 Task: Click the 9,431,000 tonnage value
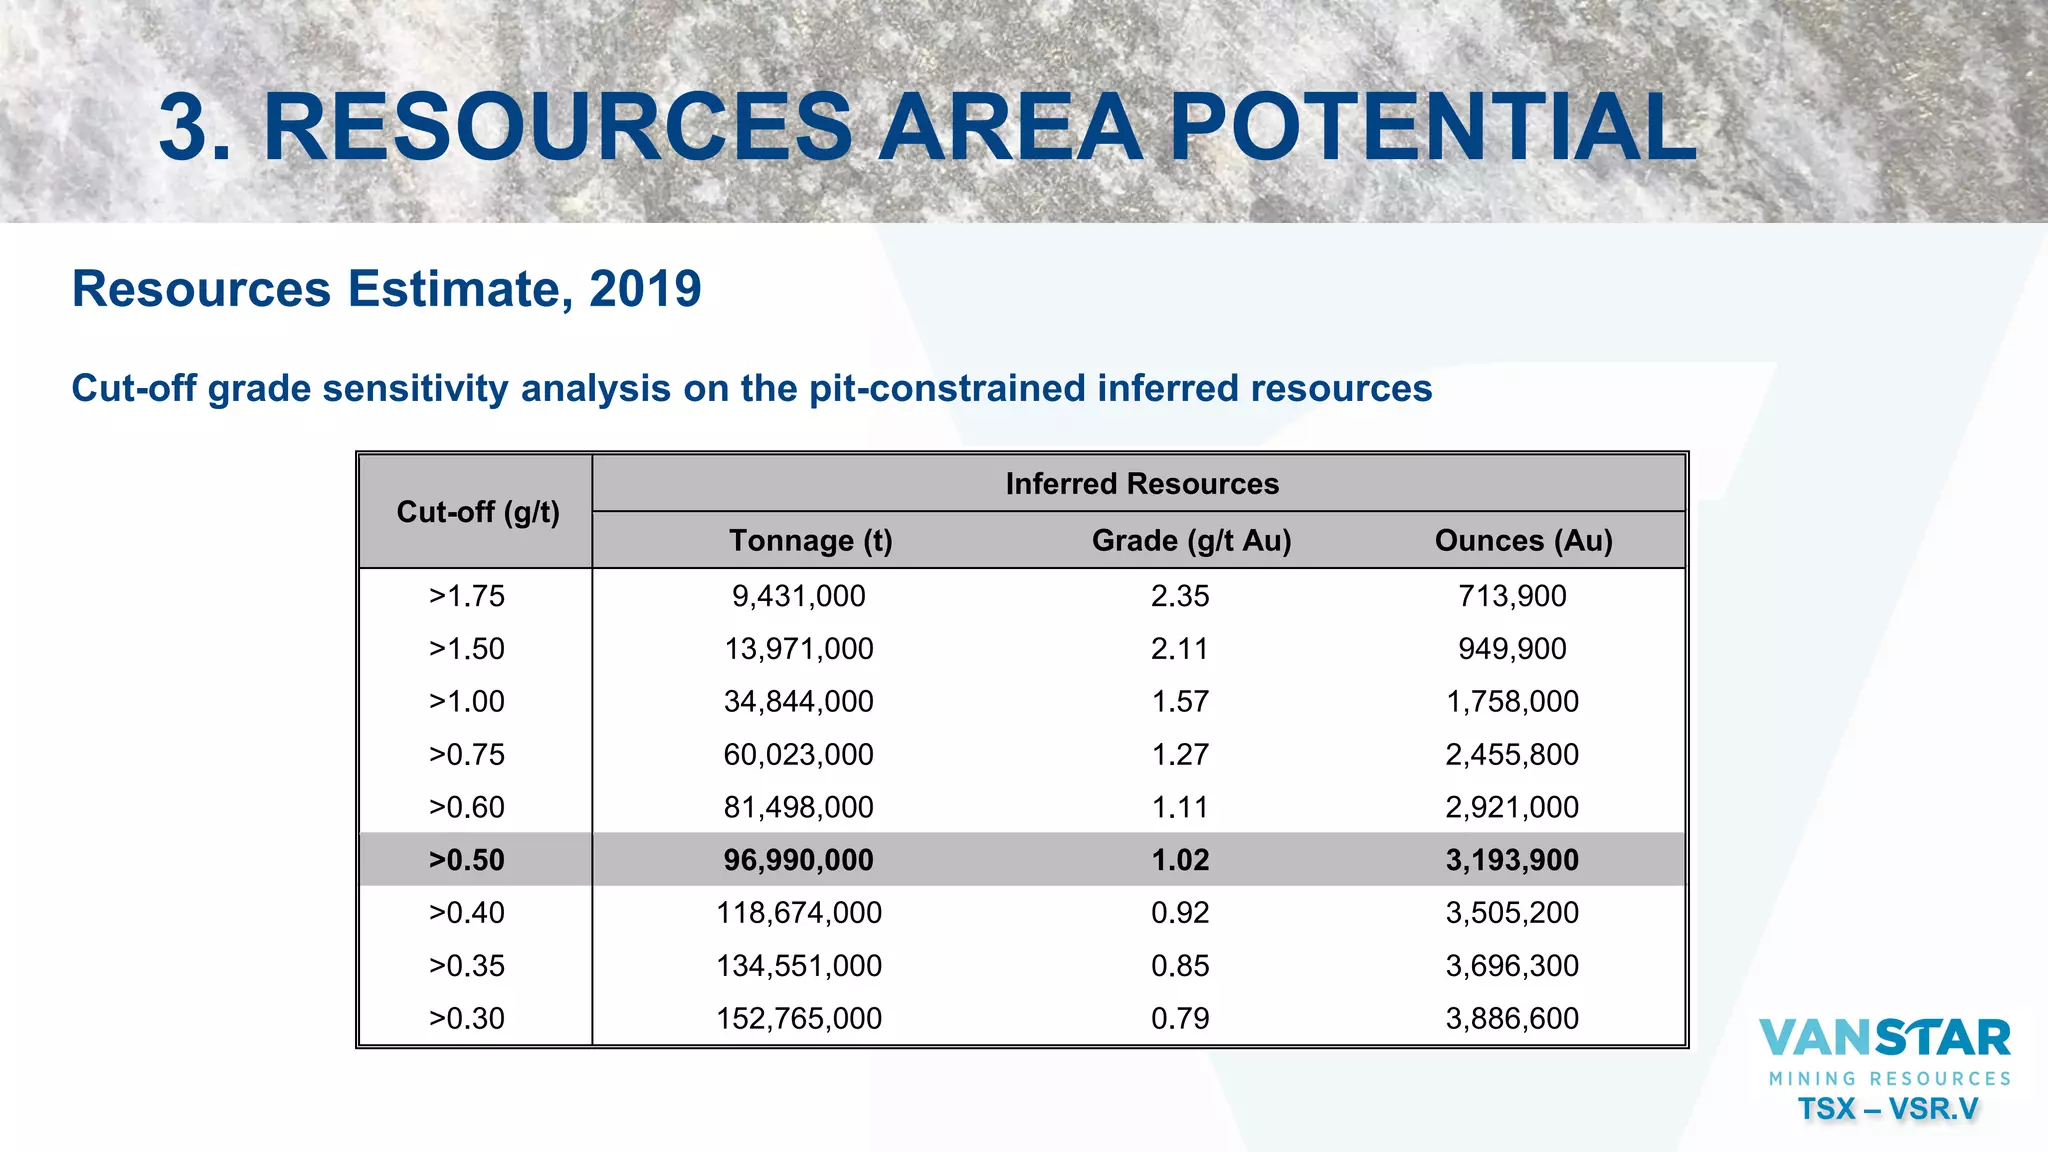798,596
